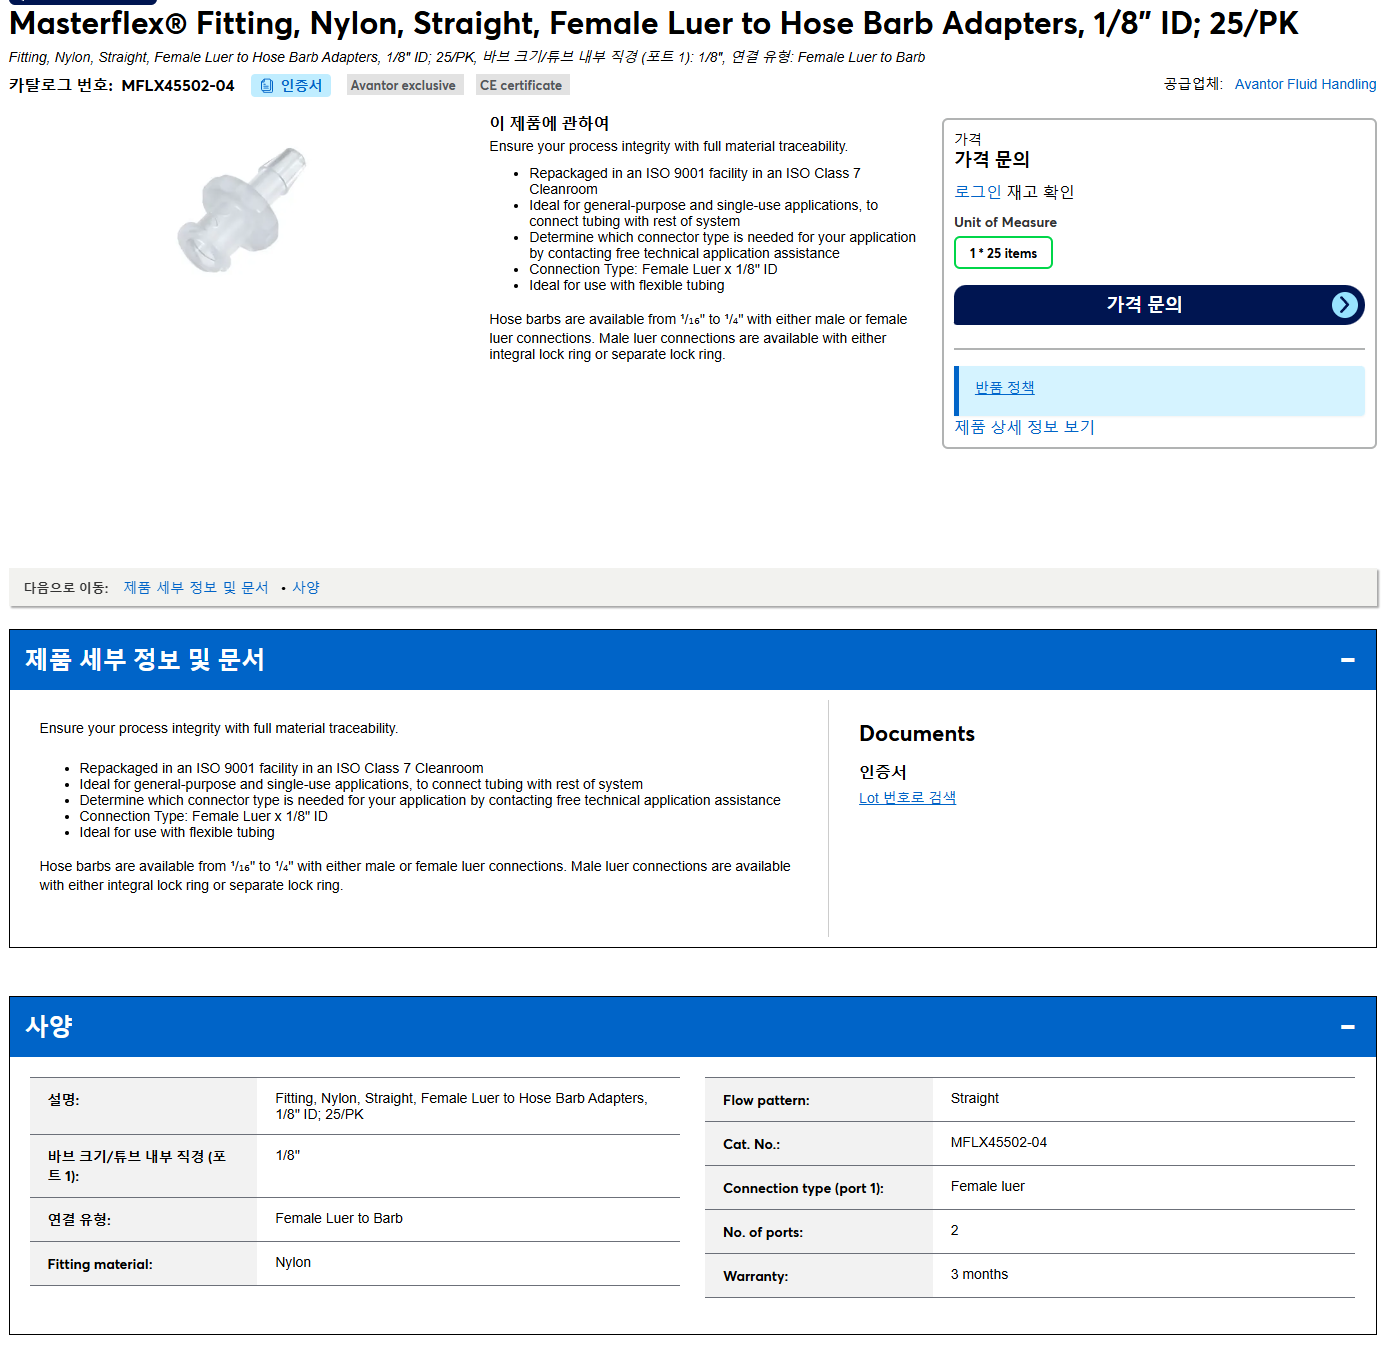The width and height of the screenshot is (1384, 1355).
Task: Collapse the 제품 세부 정보 및 문서 section
Action: pos(1348,660)
